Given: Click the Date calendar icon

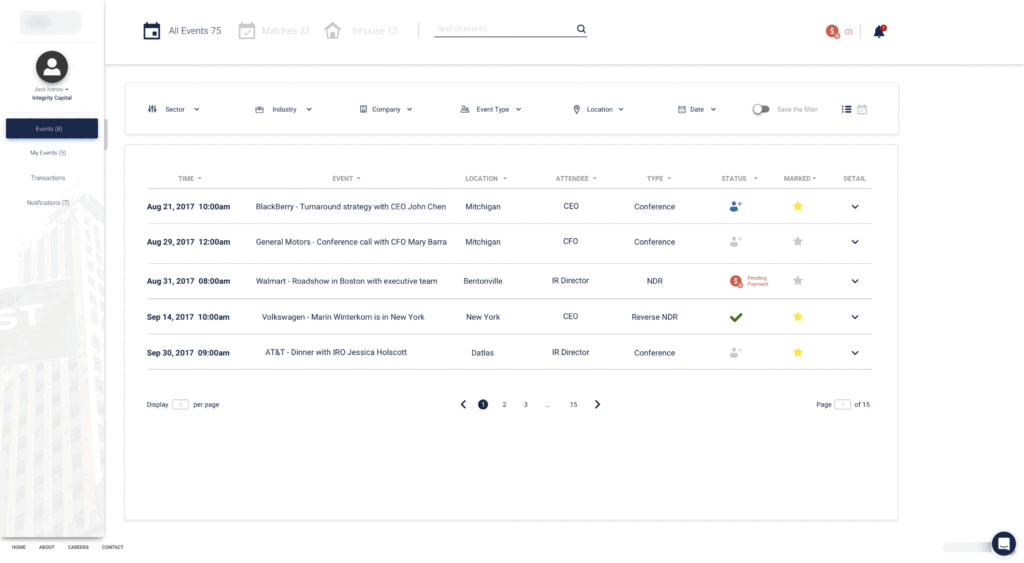Looking at the screenshot, I should point(682,110).
